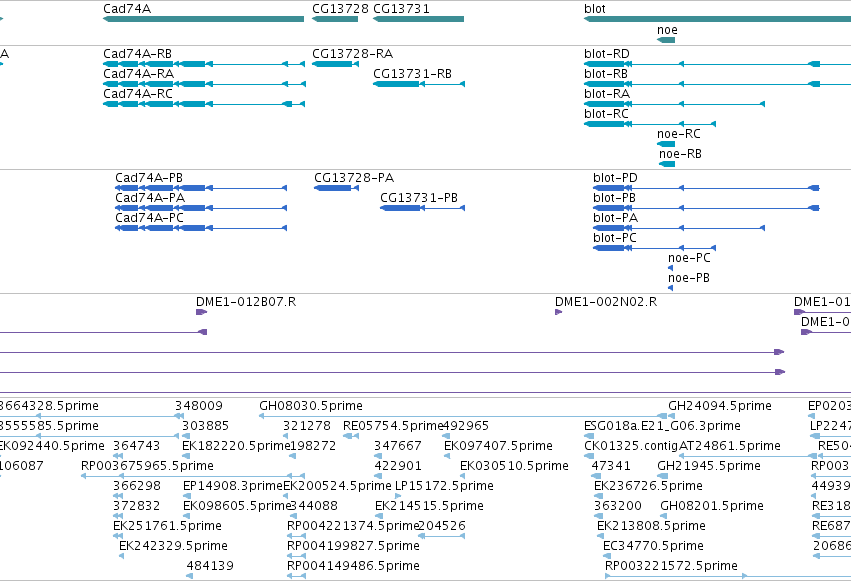Click EST EK214515.5prime
Viewport: 851px width, 581px height.
tap(379, 516)
